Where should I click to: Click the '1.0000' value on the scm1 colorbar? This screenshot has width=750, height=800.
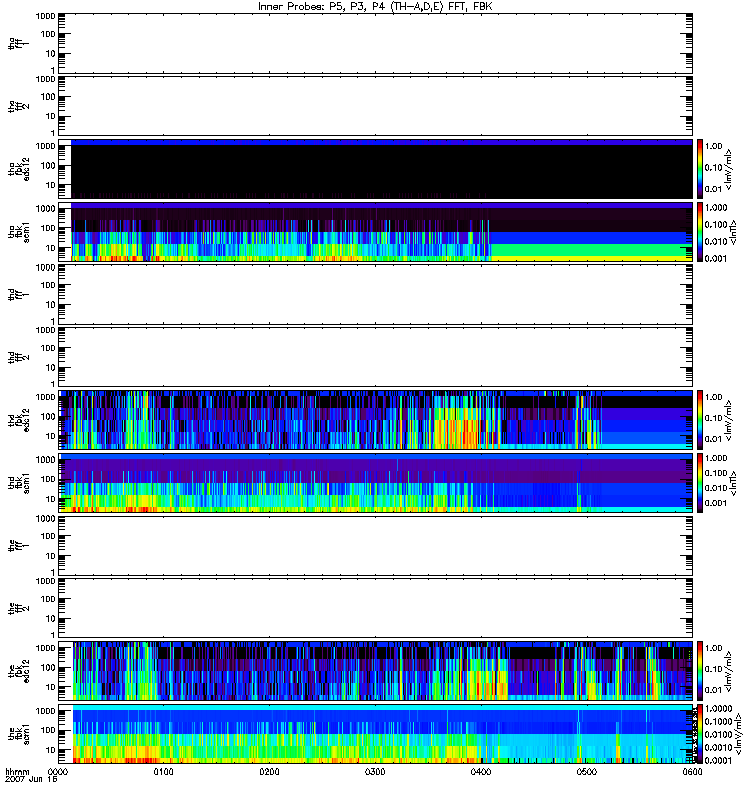718,709
